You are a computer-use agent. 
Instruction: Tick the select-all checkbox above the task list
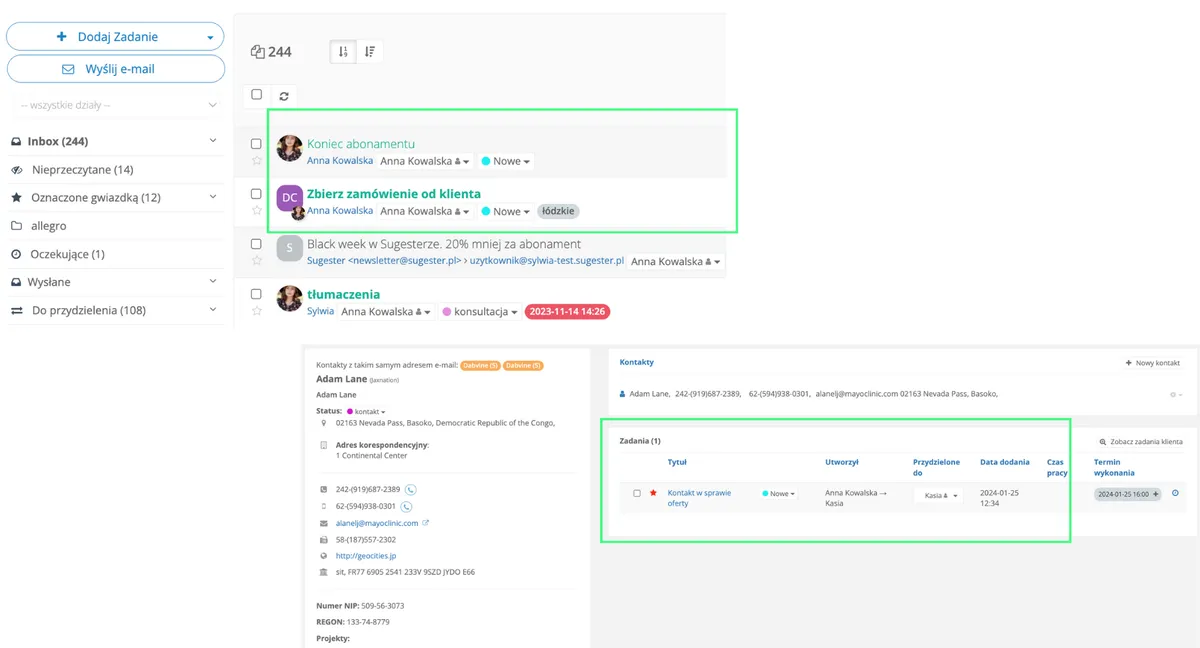click(257, 94)
